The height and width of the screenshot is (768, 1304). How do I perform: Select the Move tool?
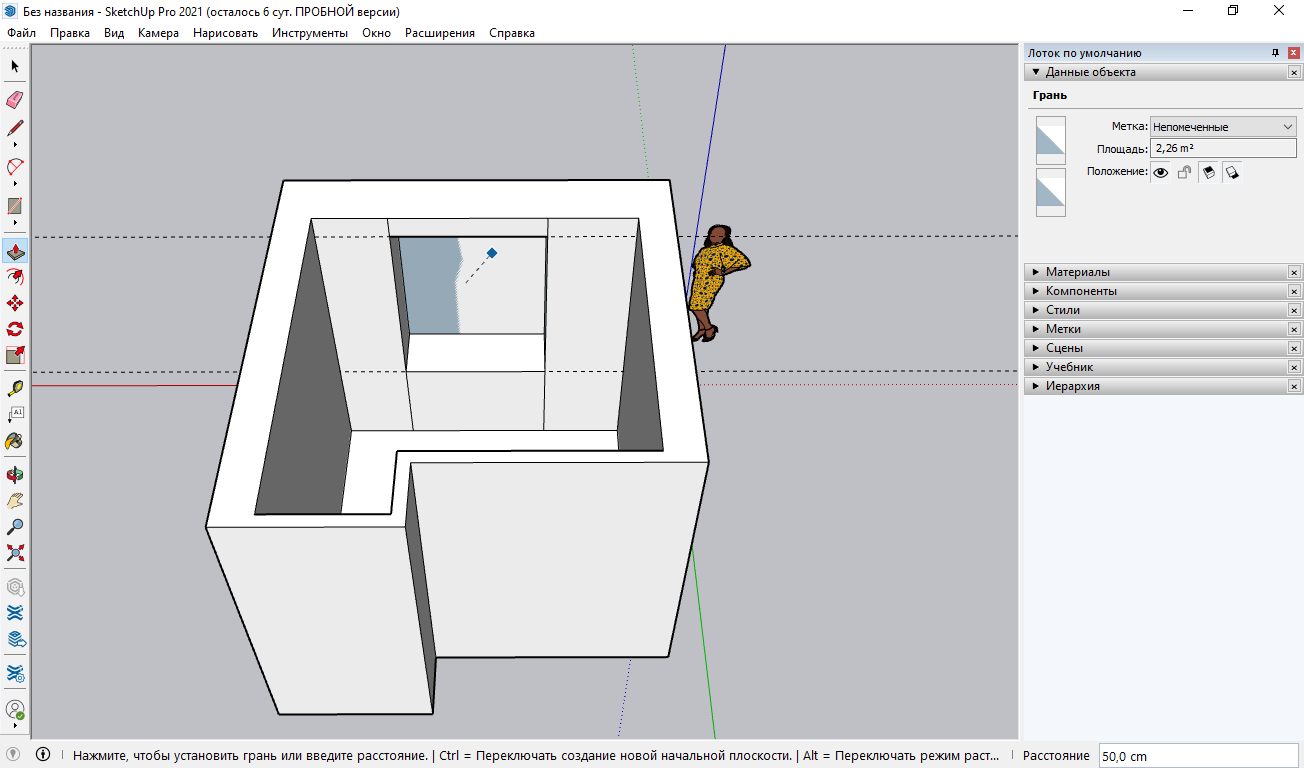(x=15, y=302)
